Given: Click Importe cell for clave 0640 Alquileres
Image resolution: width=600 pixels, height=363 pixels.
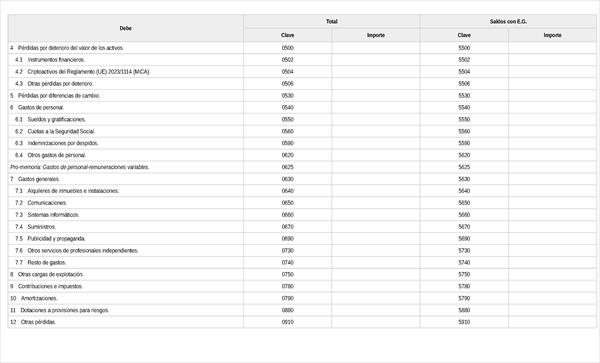Looking at the screenshot, I should coord(376,191).
